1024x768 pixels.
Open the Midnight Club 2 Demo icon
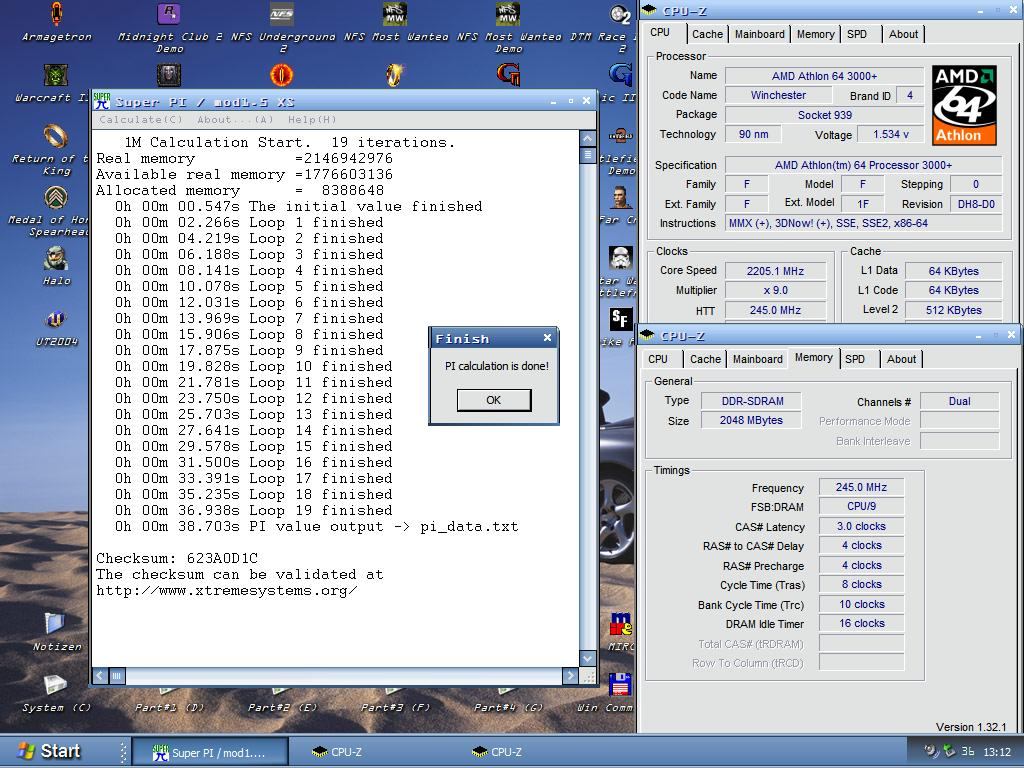tap(168, 14)
